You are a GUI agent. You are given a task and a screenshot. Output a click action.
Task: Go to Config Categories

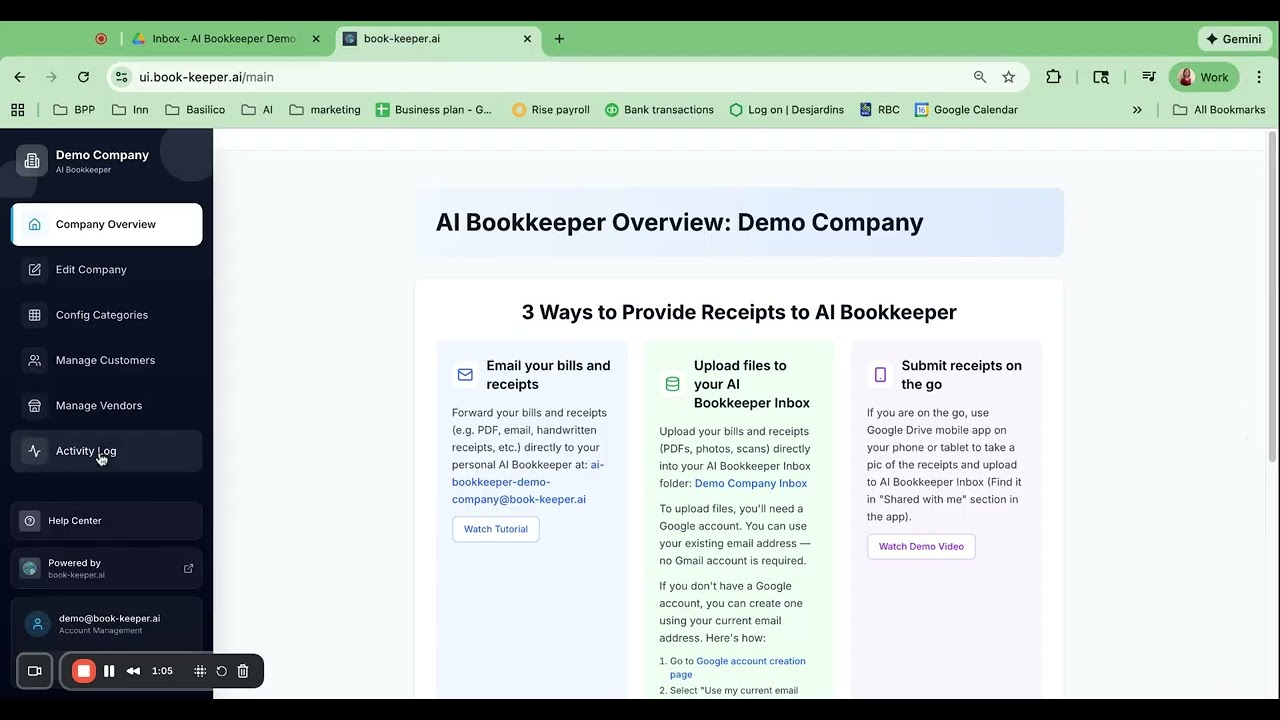pos(106,315)
